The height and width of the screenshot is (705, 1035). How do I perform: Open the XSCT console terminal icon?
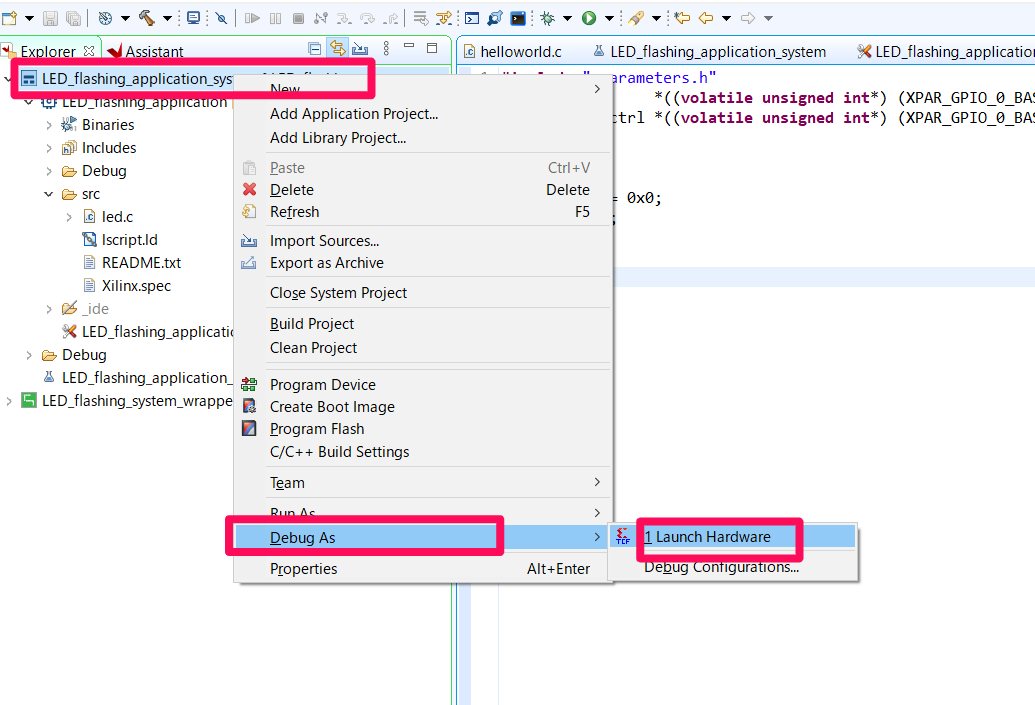click(x=472, y=18)
